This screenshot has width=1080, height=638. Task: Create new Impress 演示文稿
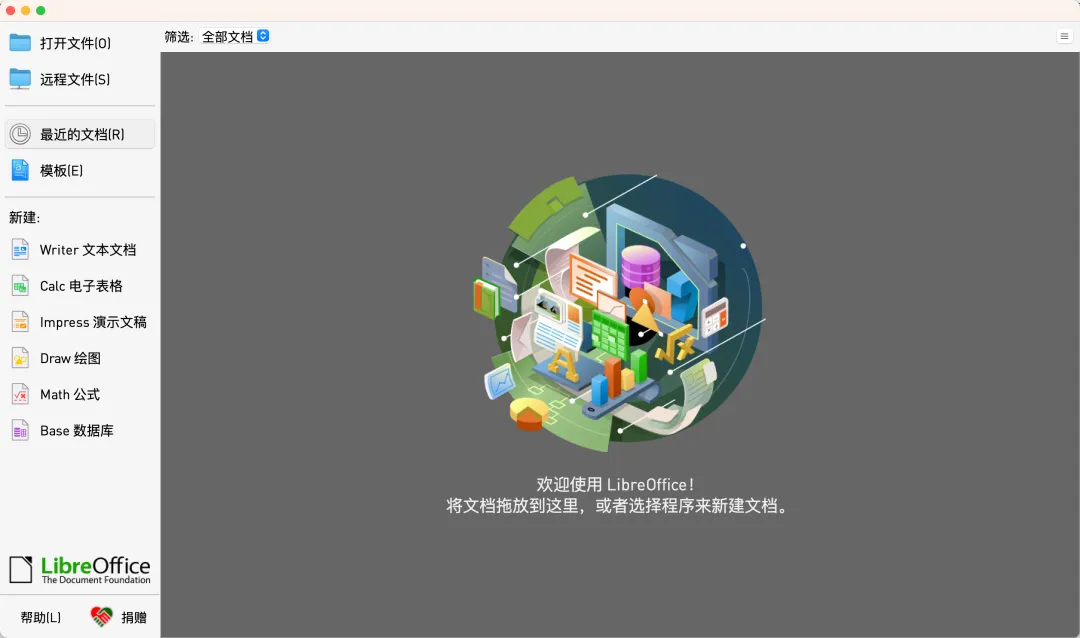tap(80, 322)
